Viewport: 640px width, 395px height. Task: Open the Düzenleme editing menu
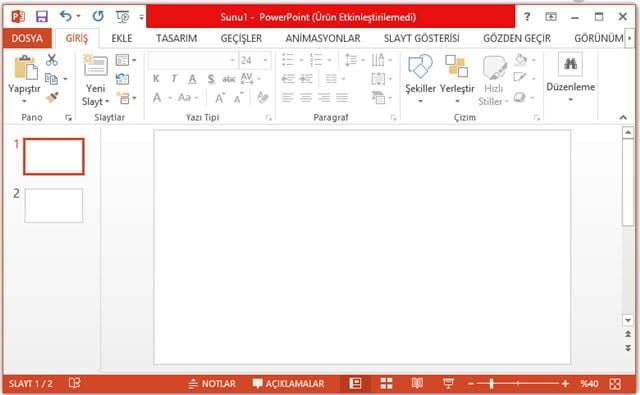pyautogui.click(x=570, y=78)
